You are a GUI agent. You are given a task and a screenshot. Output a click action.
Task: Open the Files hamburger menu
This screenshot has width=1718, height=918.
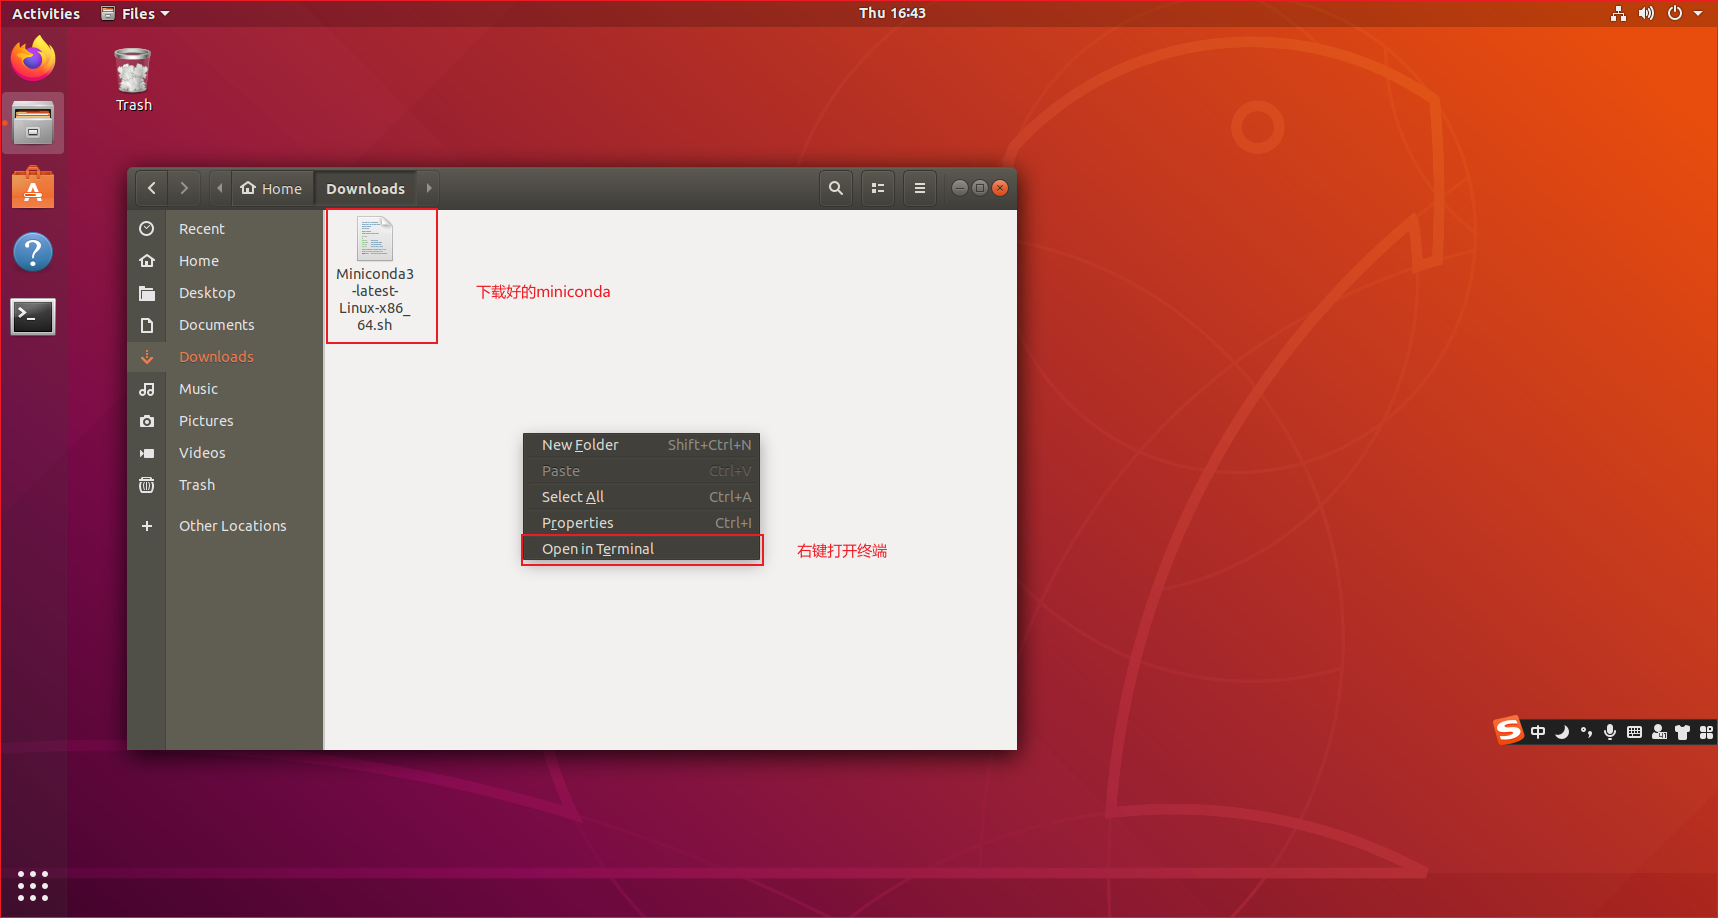(920, 188)
